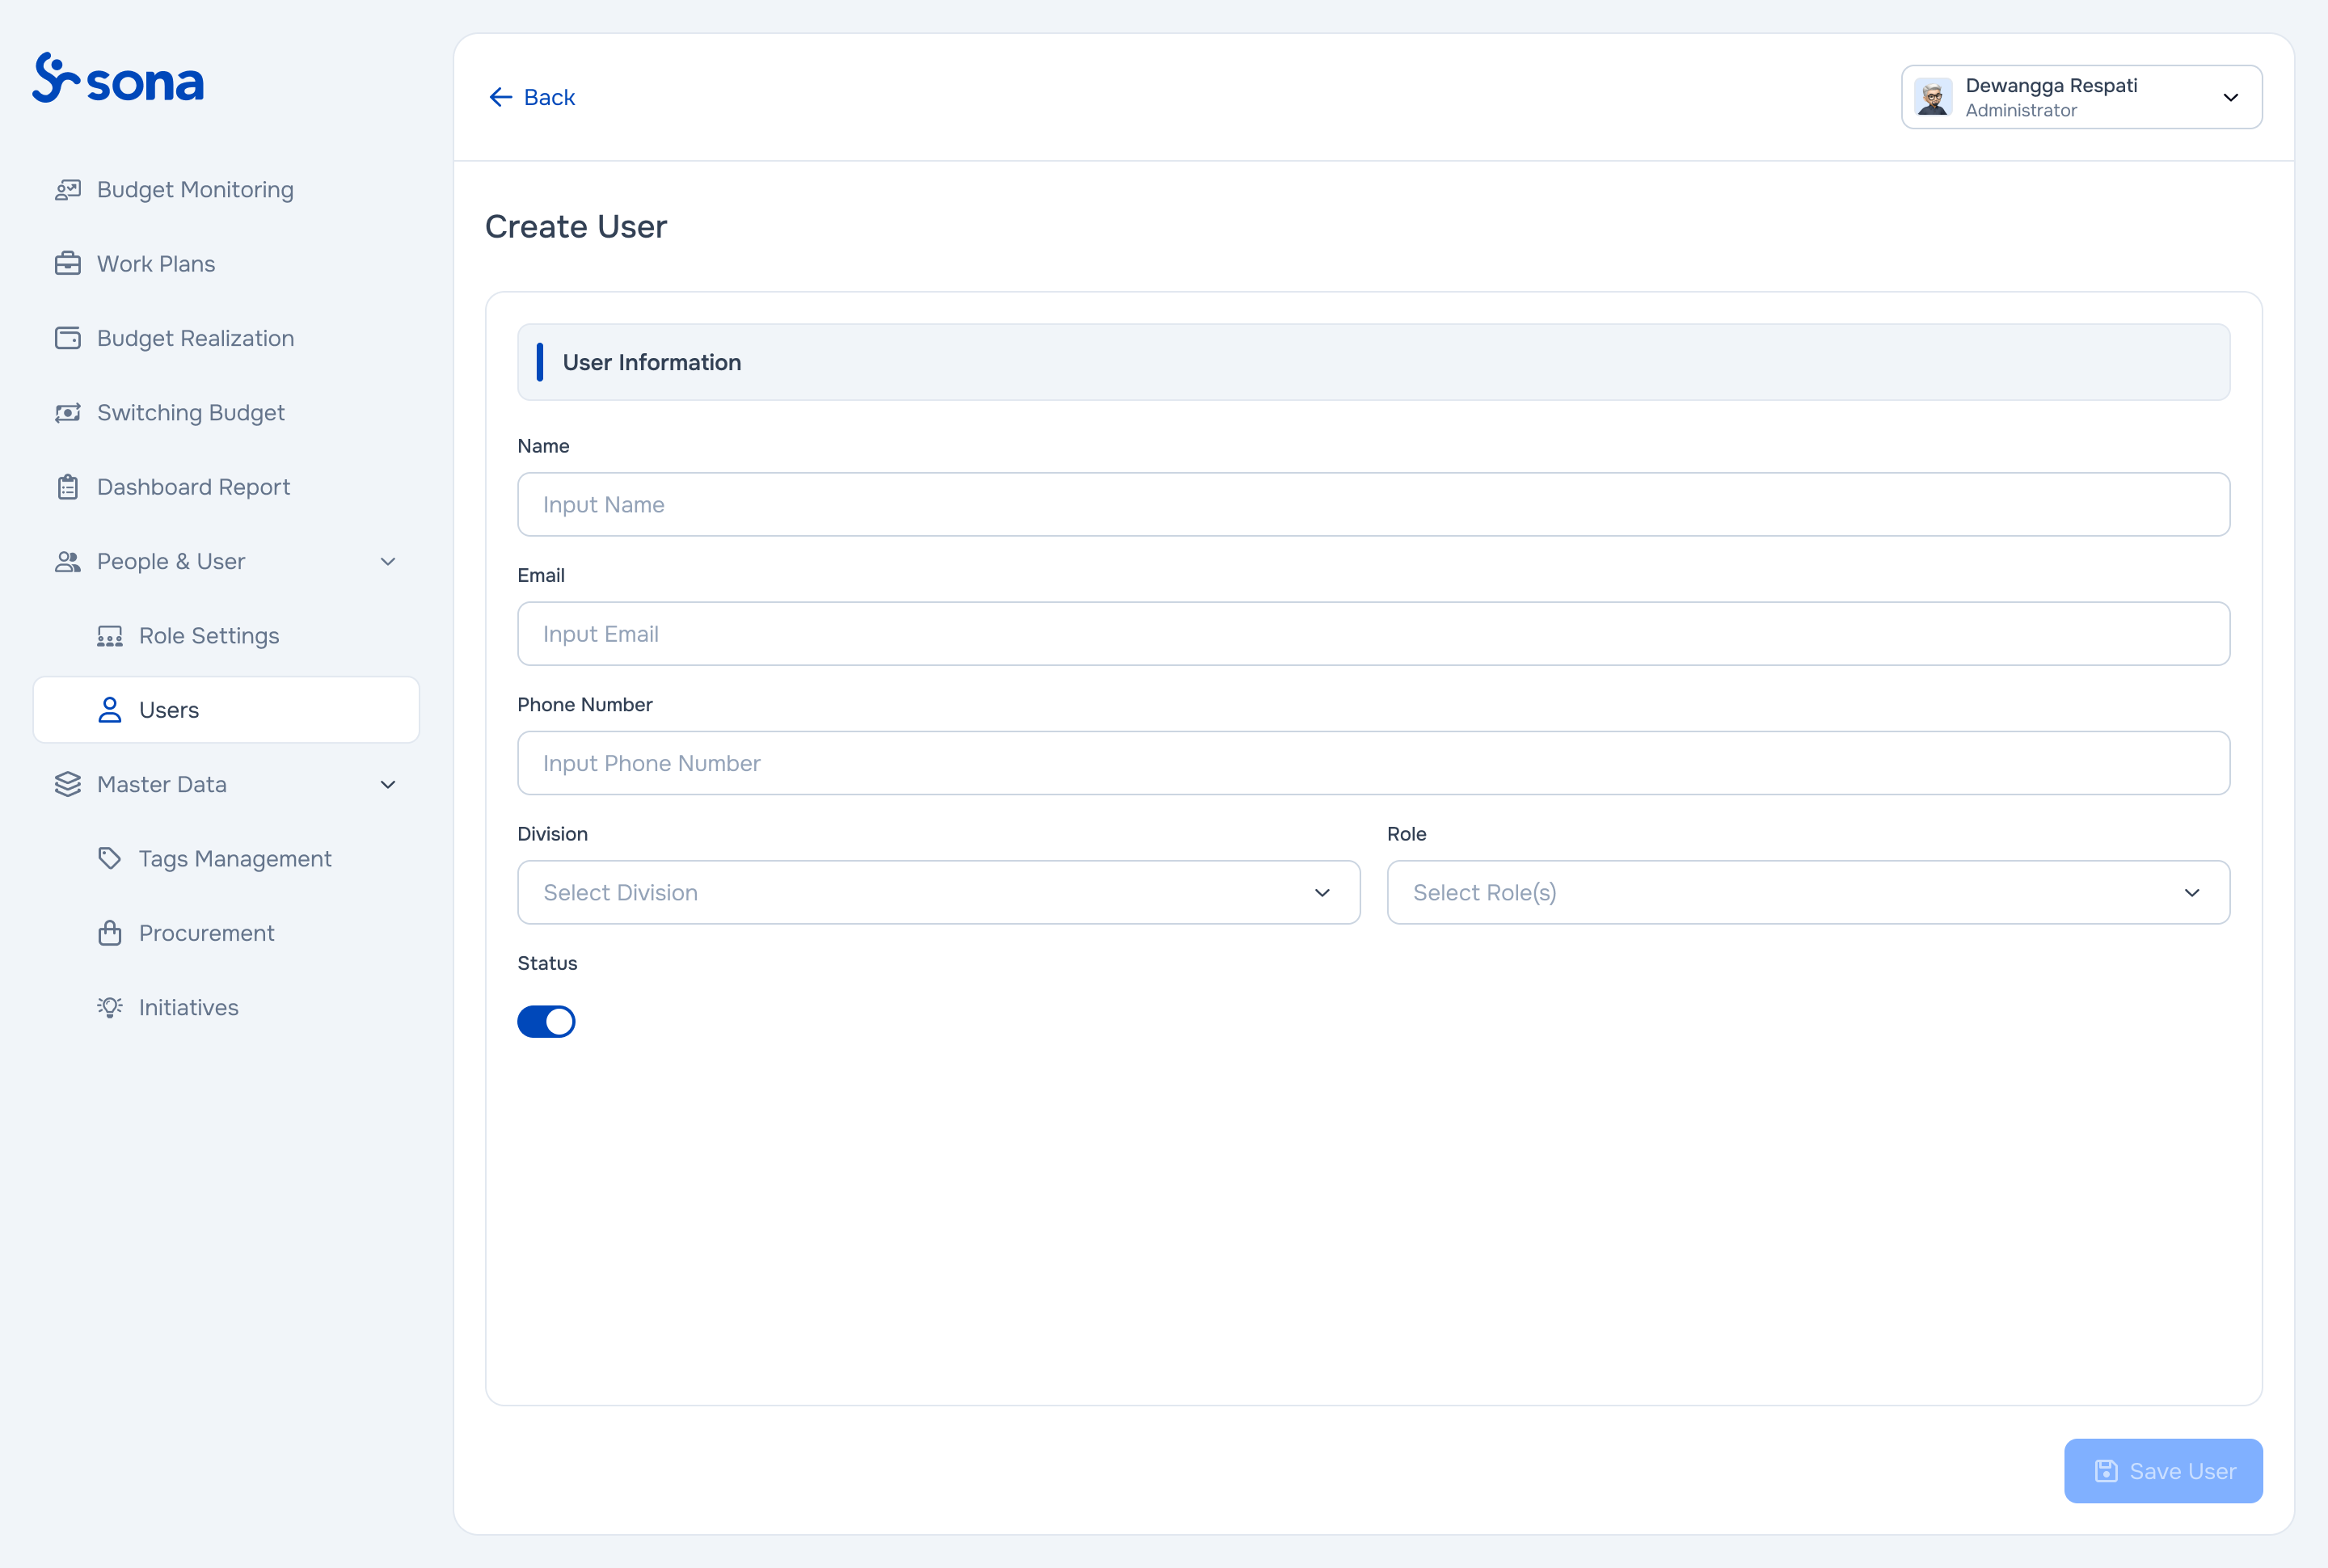Select Role Settings submenu item
Image resolution: width=2328 pixels, height=1568 pixels.
[x=226, y=636]
